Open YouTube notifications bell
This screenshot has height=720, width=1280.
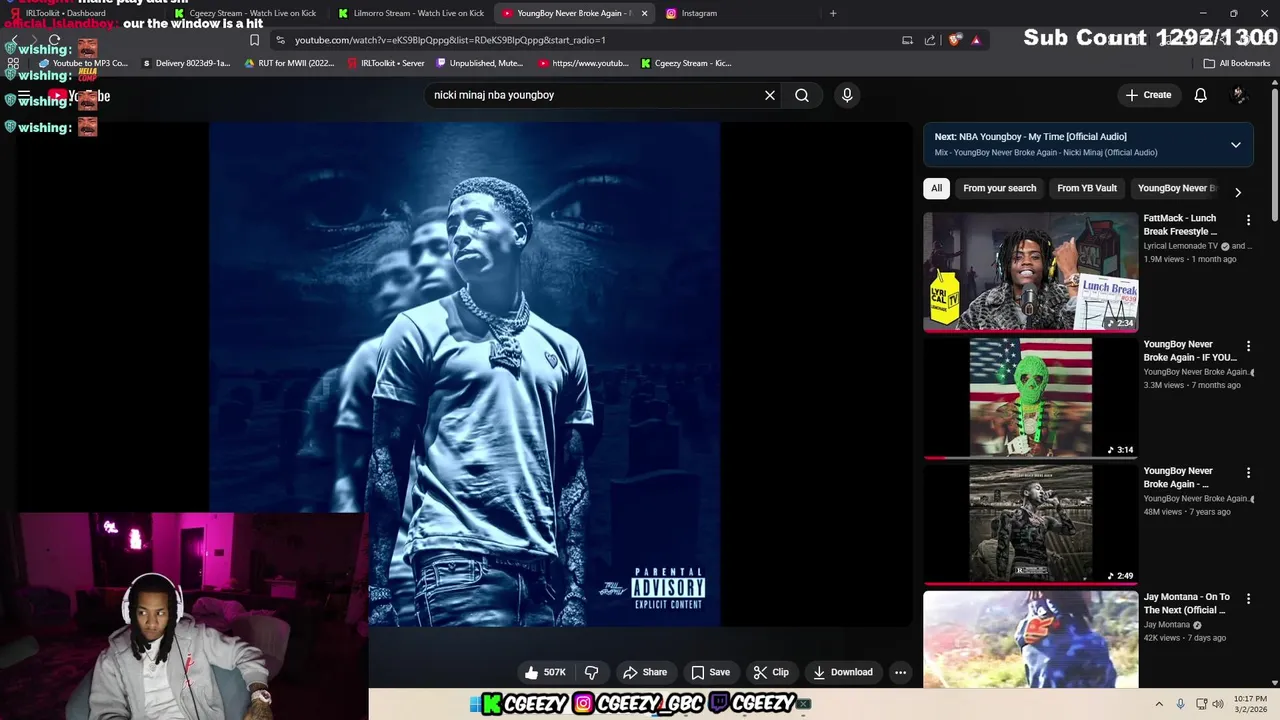1200,95
